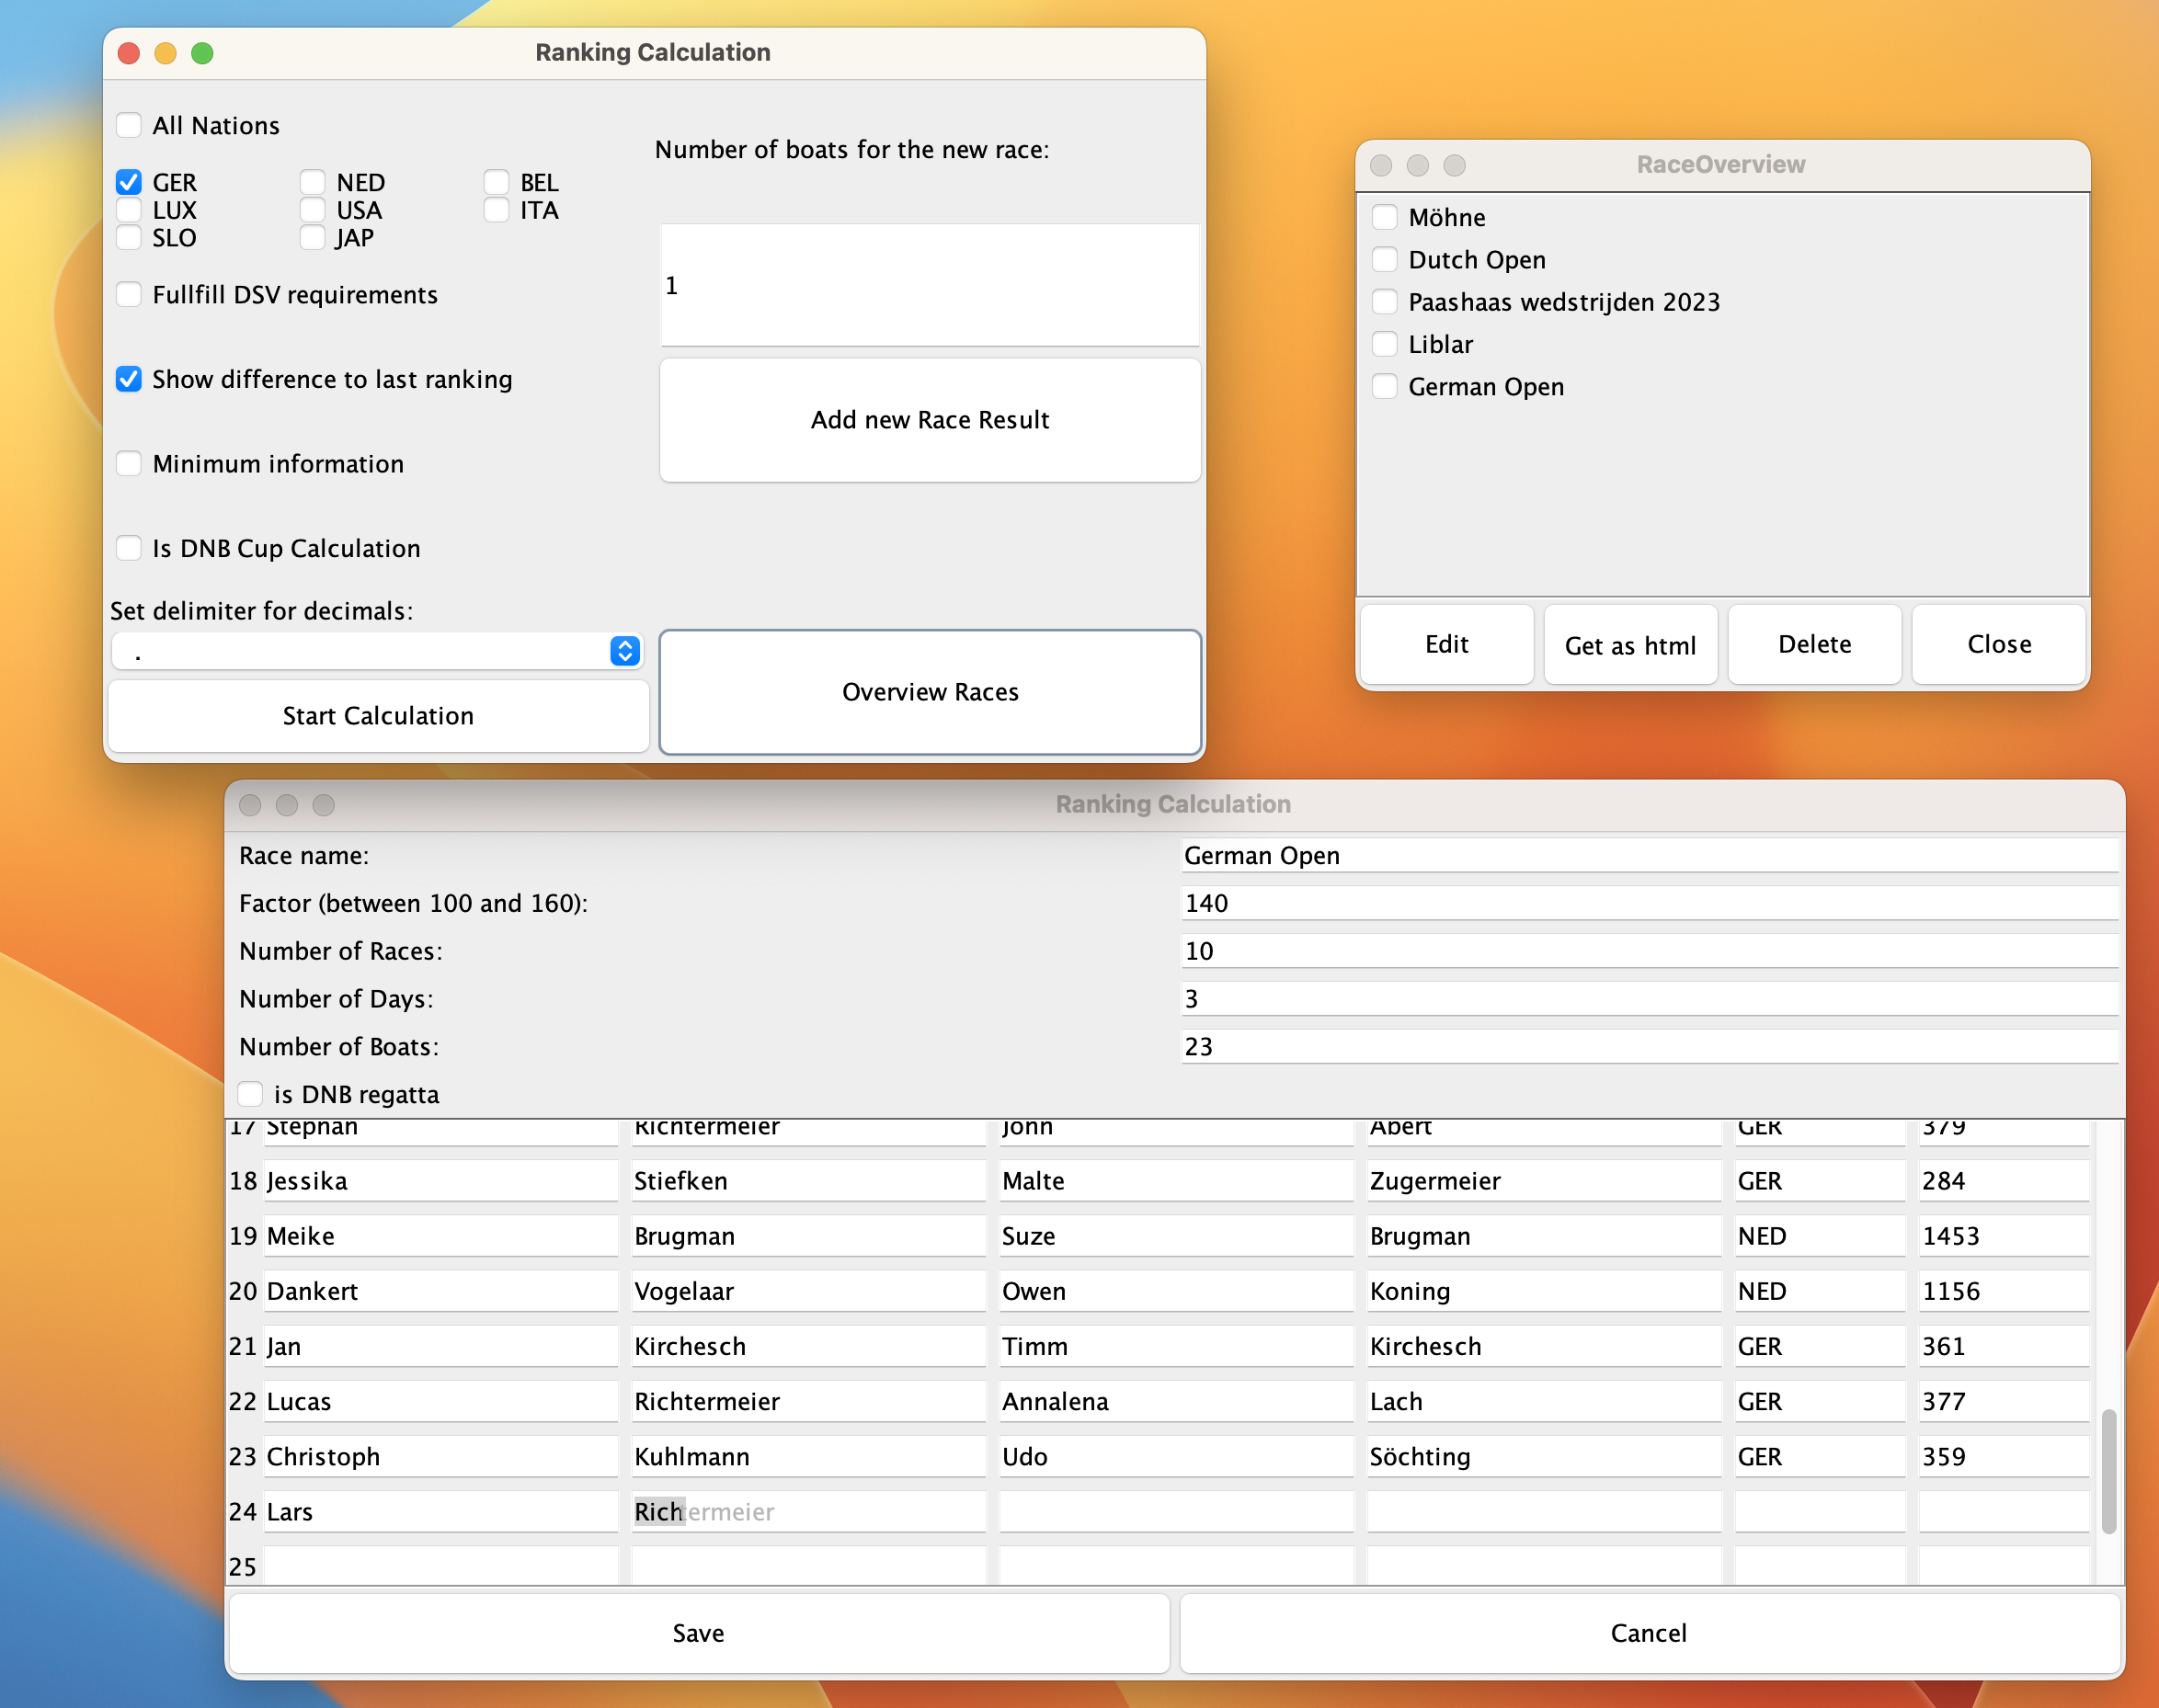This screenshot has width=2159, height=1708.
Task: Toggle Show difference to last ranking
Action: coord(129,379)
